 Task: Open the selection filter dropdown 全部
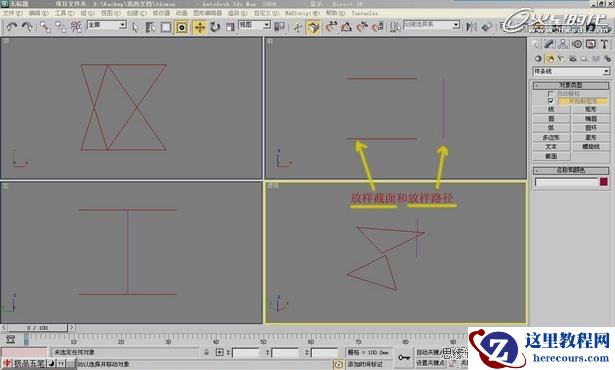point(107,25)
